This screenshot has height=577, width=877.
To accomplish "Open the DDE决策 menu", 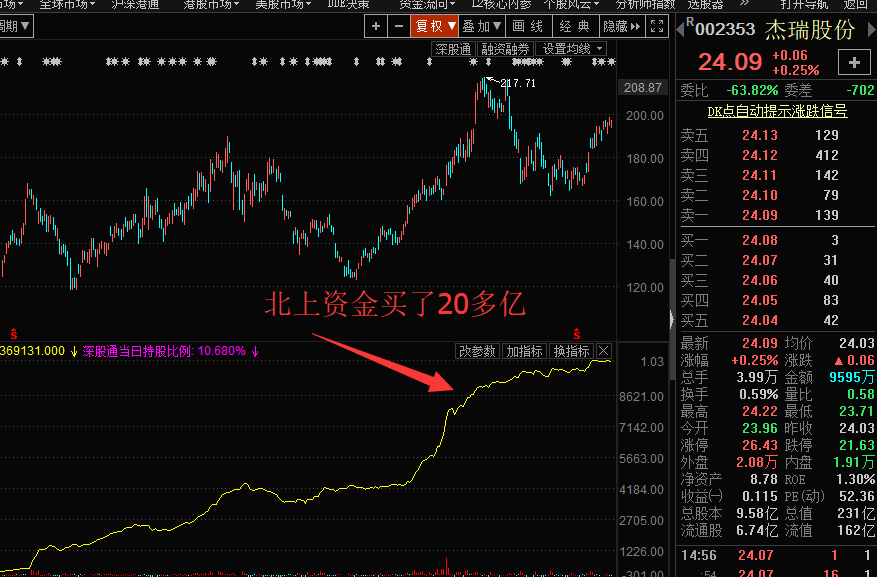I will [x=348, y=4].
